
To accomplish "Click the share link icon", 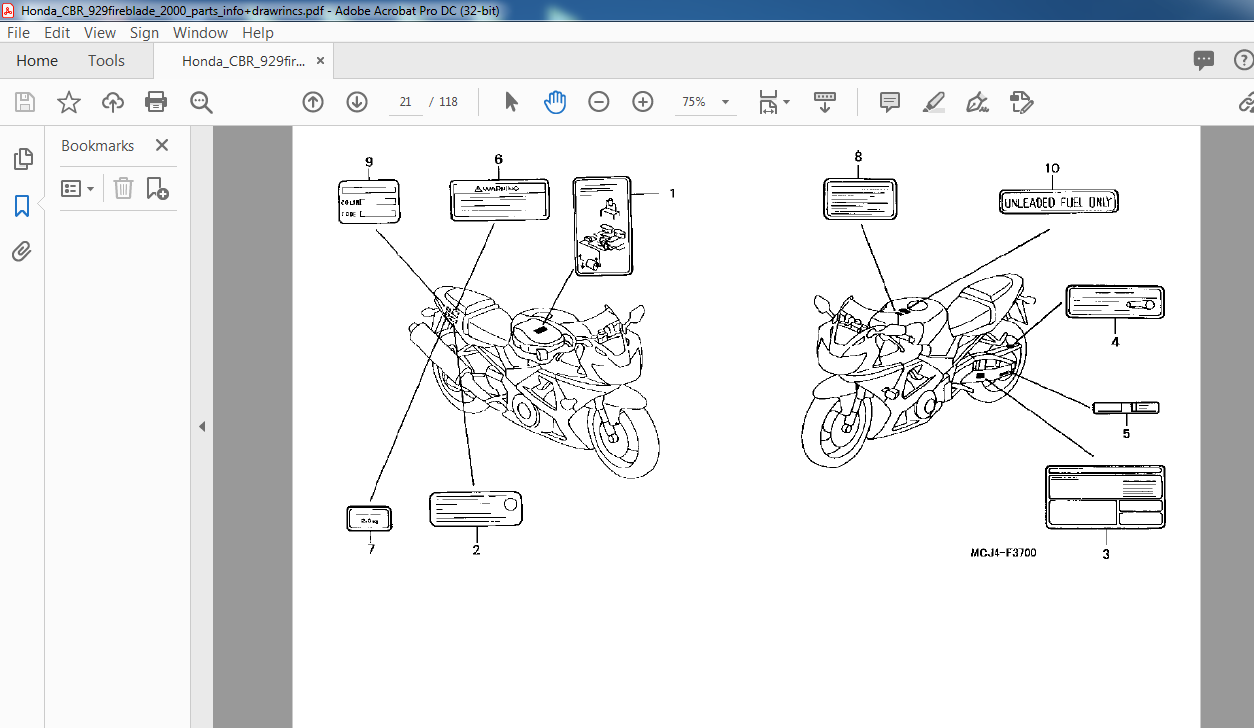I will pyautogui.click(x=1246, y=102).
